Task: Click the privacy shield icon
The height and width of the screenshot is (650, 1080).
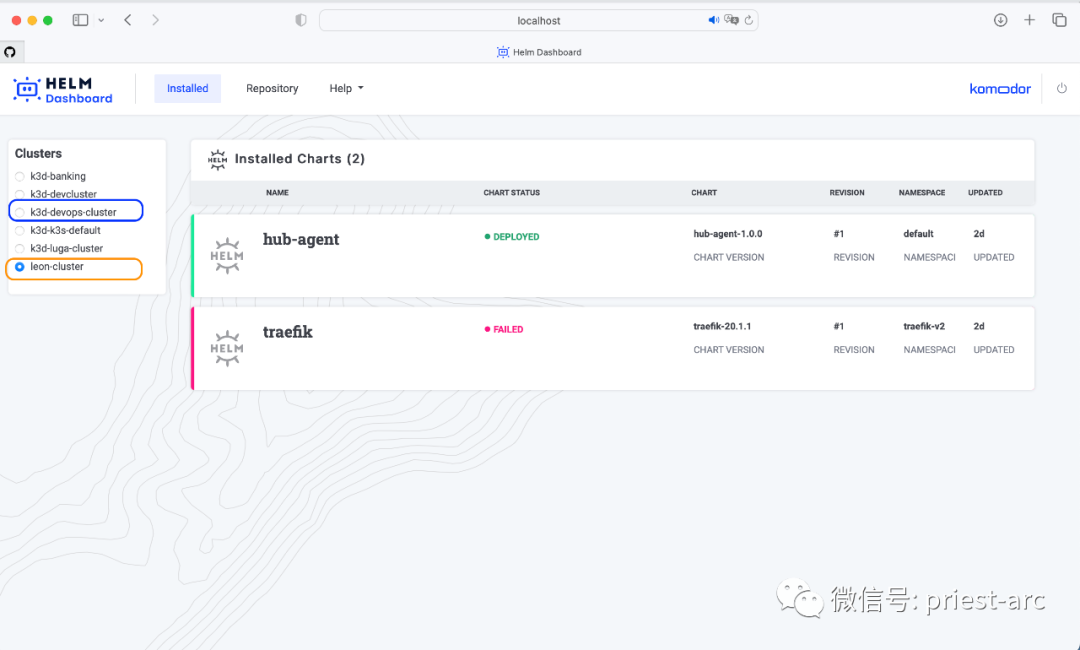Action: point(301,20)
